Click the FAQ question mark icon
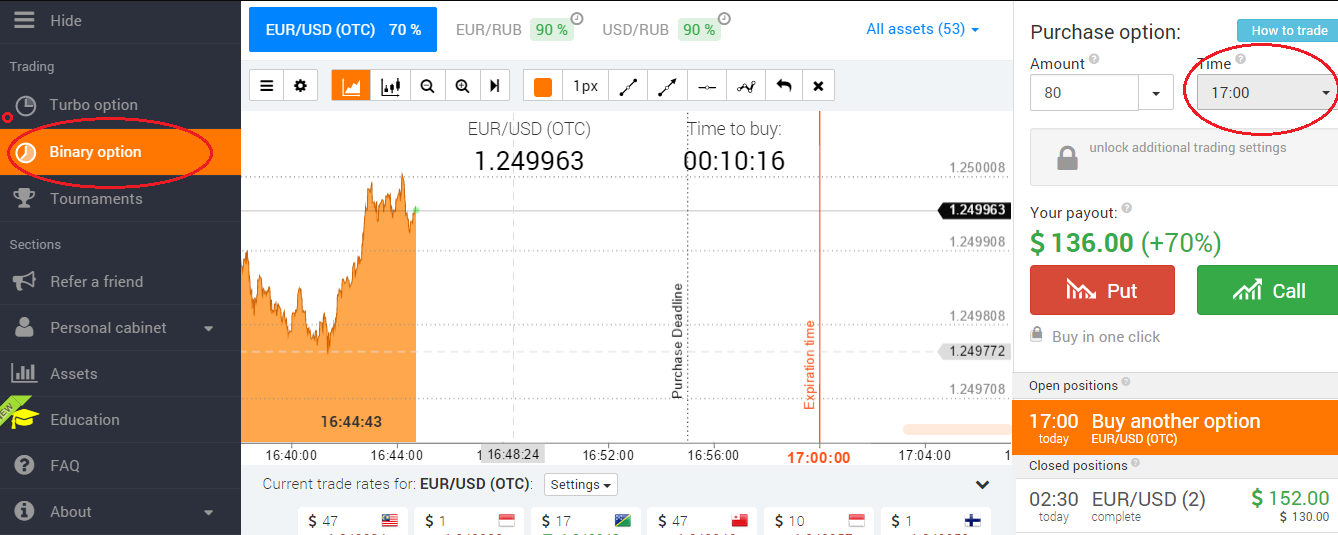The width and height of the screenshot is (1338, 535). point(24,466)
